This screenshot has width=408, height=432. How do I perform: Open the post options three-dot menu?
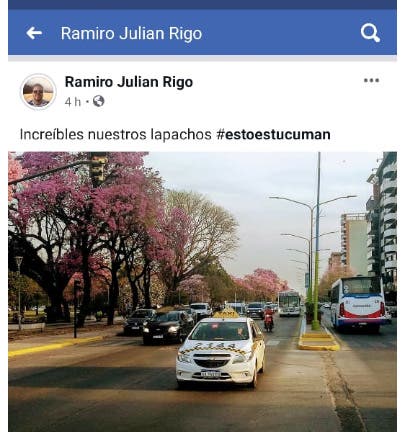tap(371, 80)
